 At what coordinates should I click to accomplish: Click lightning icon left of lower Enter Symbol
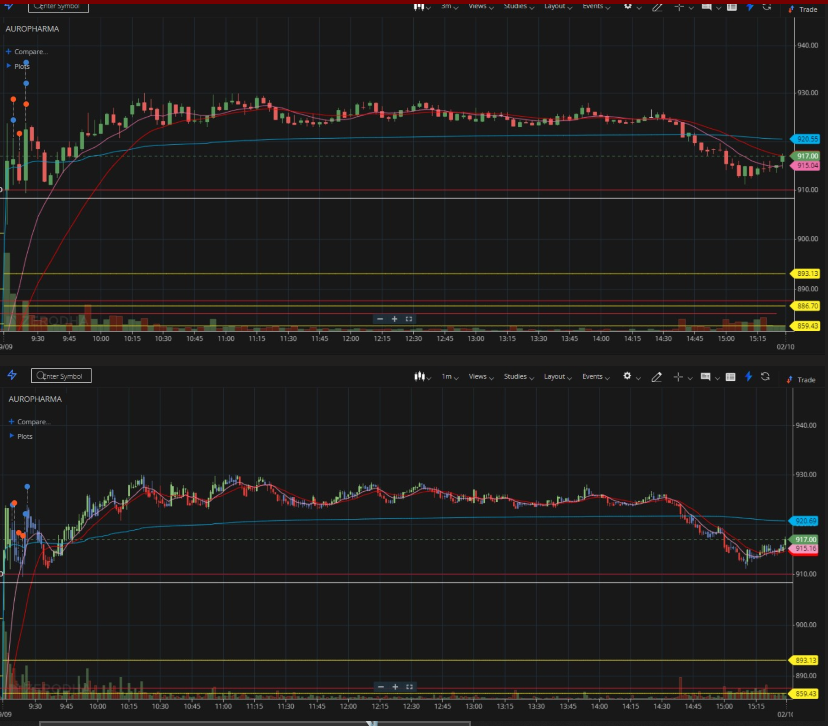point(12,375)
